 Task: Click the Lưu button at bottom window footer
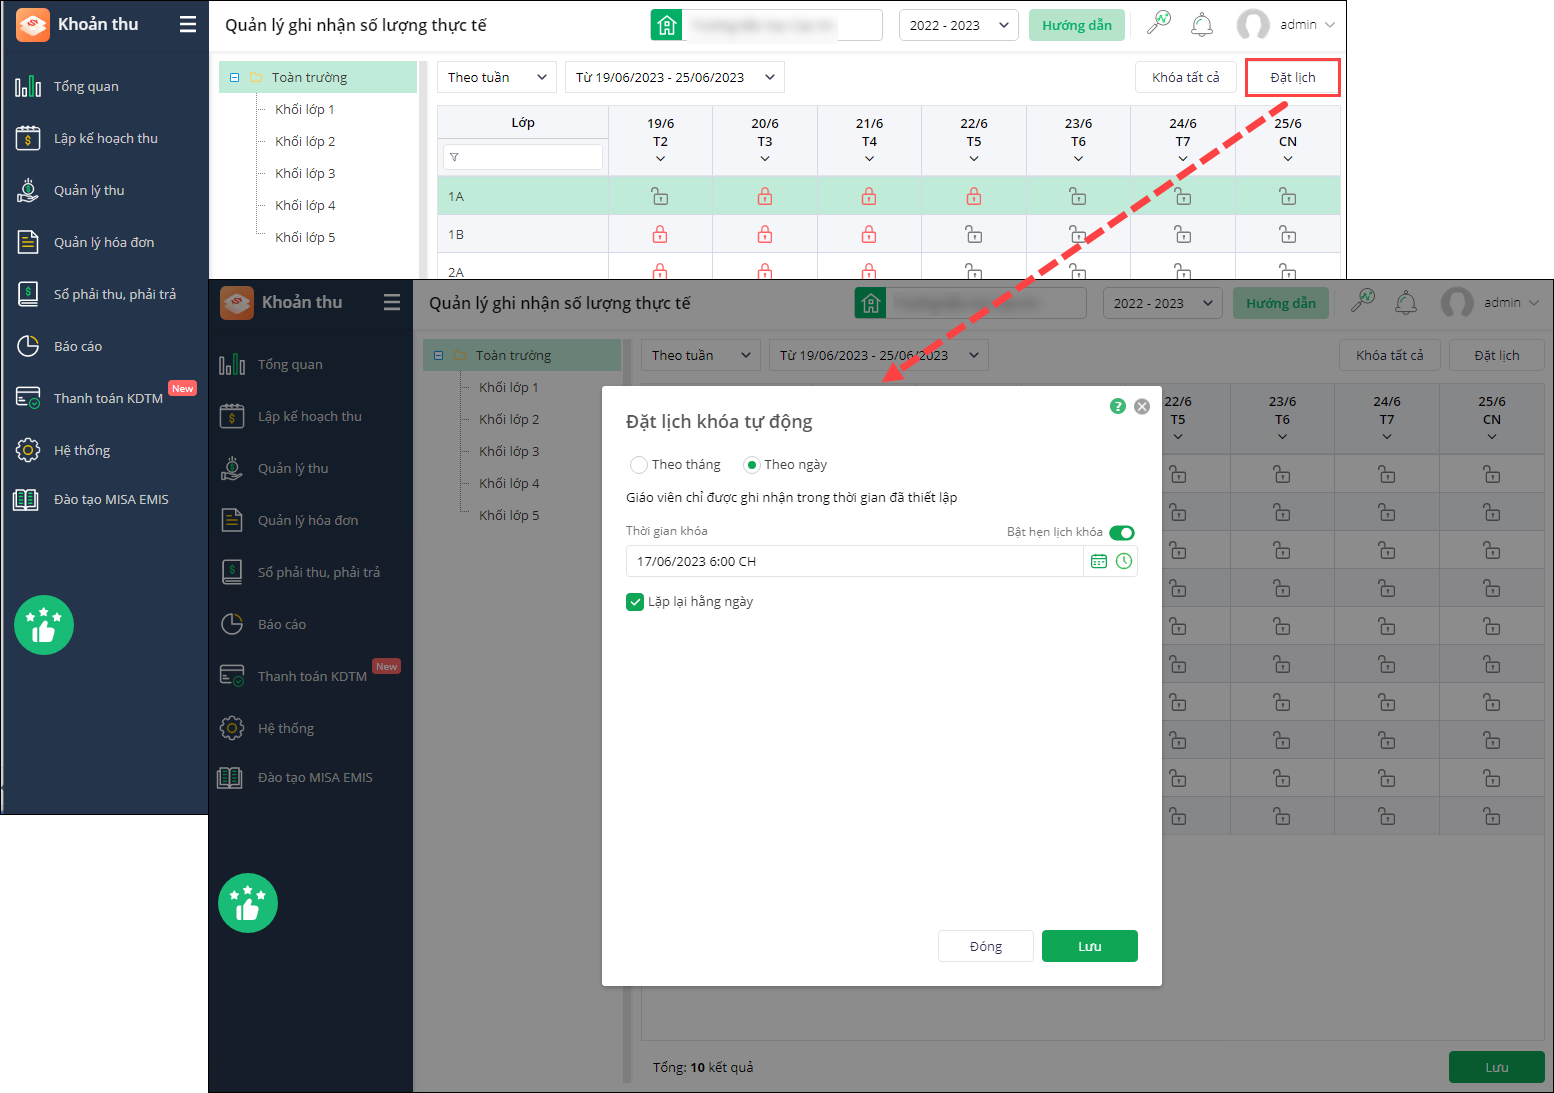[1497, 1067]
